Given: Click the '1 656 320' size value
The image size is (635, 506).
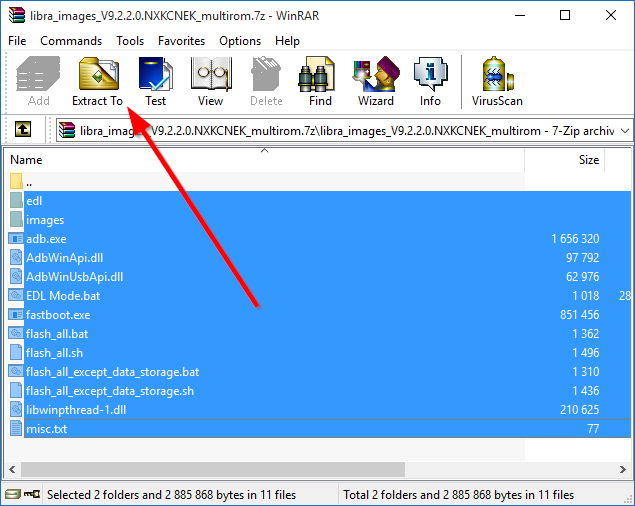Looking at the screenshot, I should click(575, 239).
